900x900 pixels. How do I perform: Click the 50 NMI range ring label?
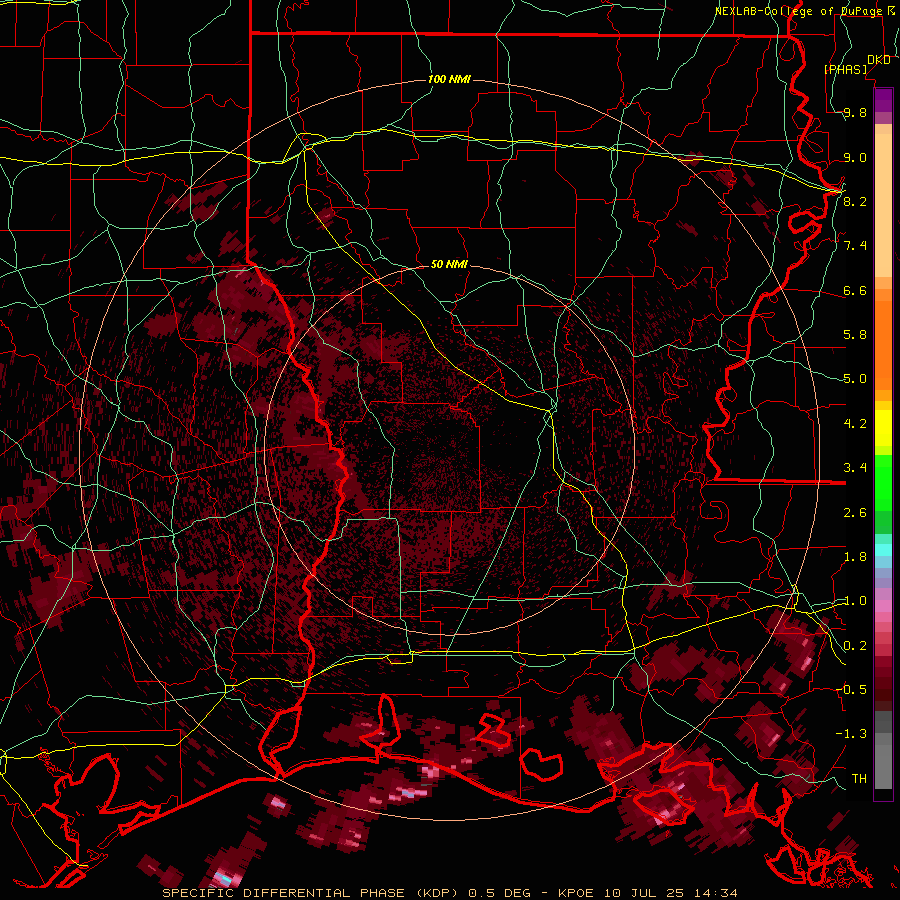pos(449,264)
